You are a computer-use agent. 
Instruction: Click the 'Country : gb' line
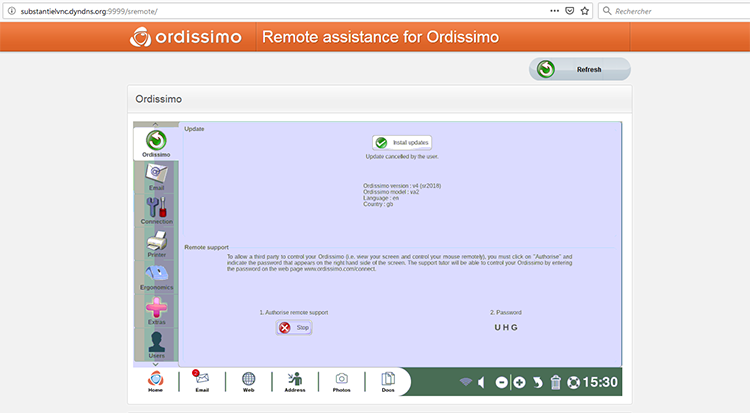(x=378, y=204)
